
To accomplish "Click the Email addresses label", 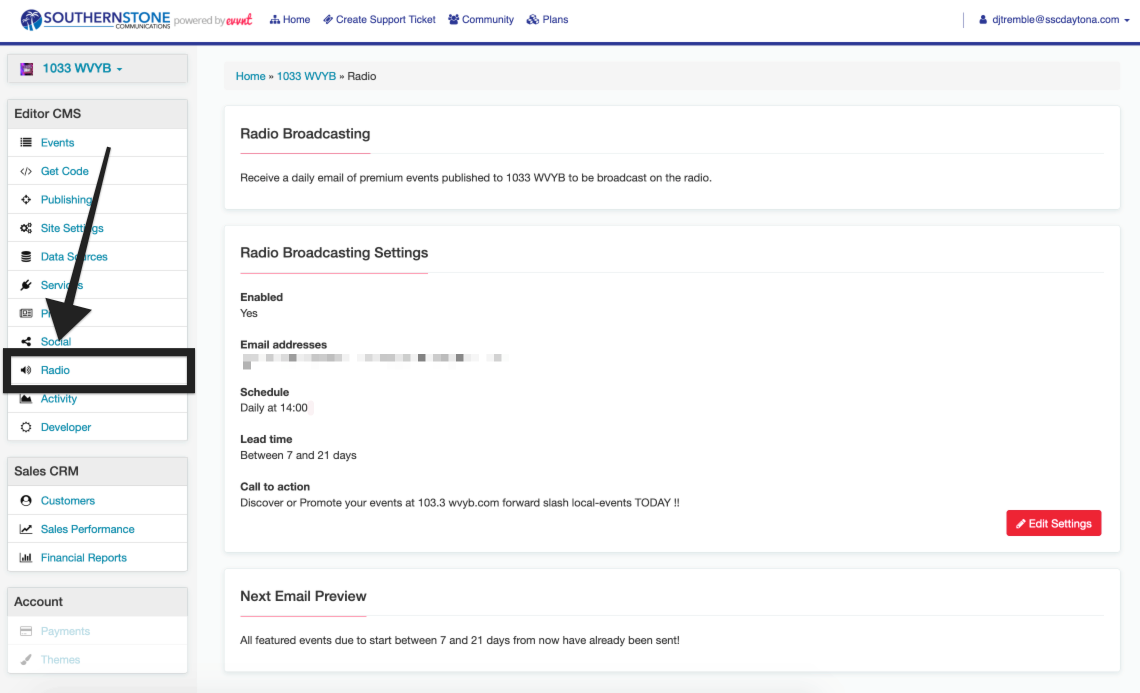I will (284, 345).
